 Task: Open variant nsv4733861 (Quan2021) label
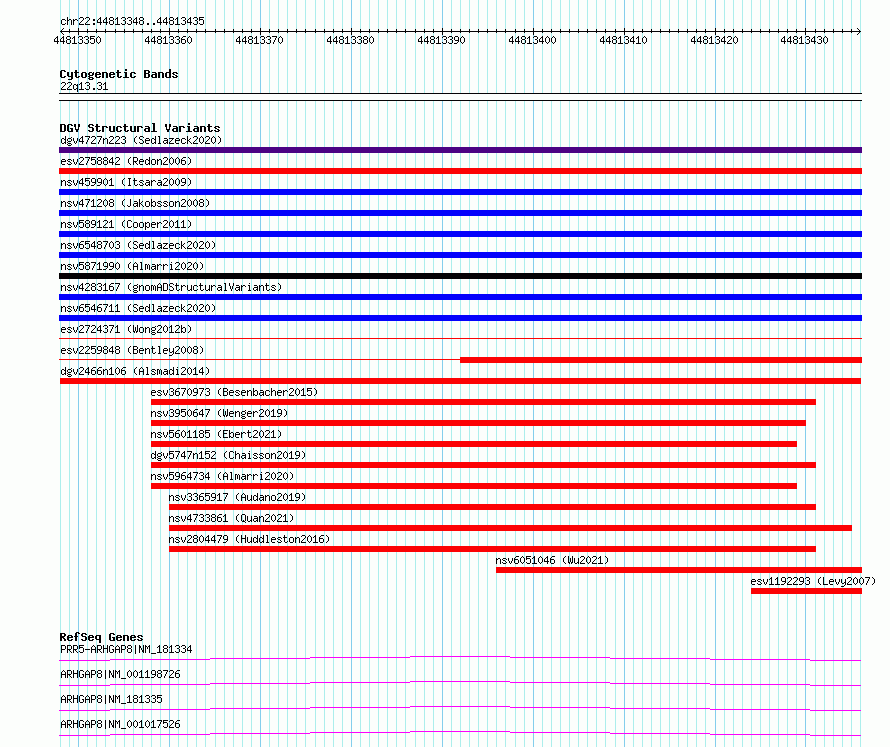click(x=231, y=518)
